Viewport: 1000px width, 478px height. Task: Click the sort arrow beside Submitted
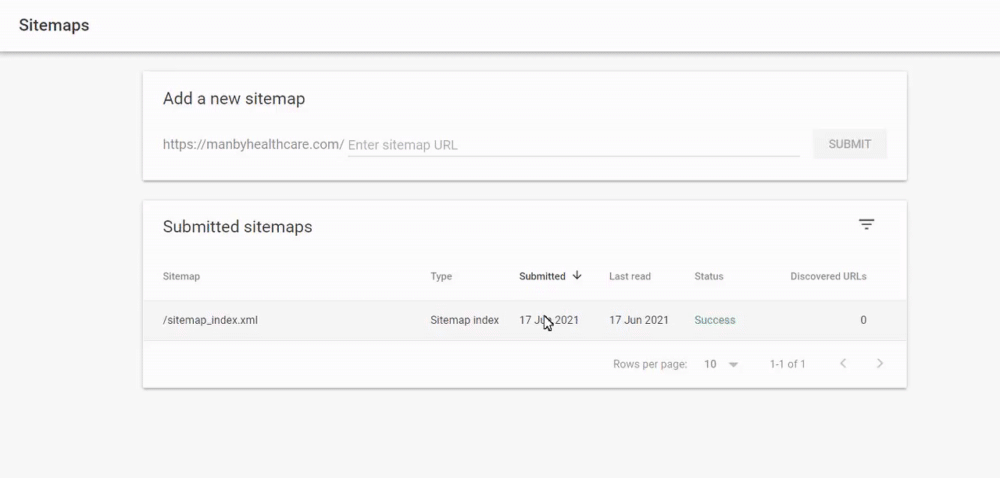(x=577, y=276)
